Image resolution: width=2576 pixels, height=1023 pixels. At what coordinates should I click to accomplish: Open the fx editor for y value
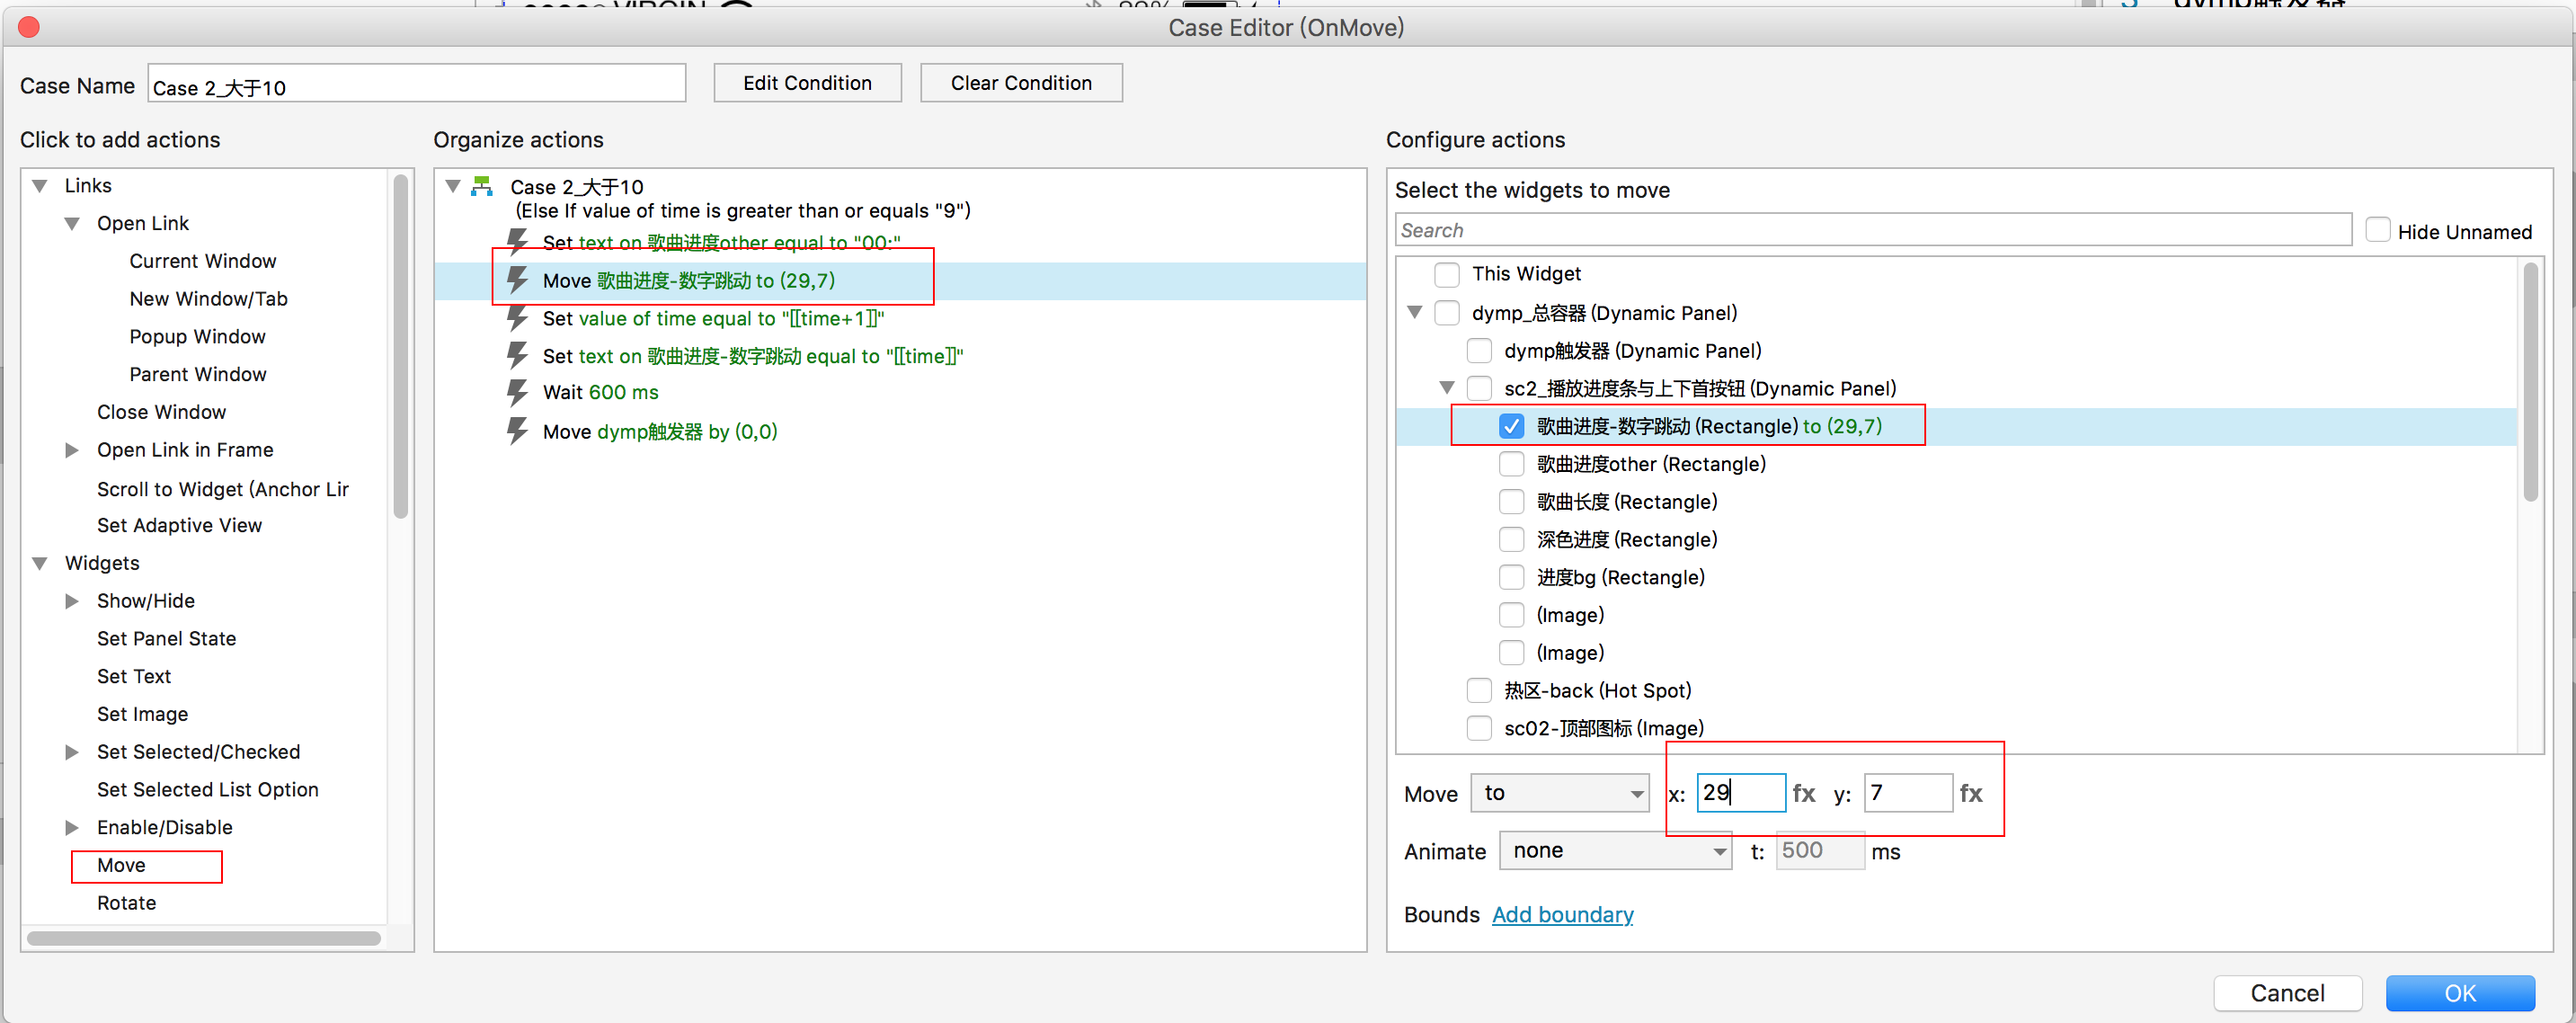[1970, 793]
